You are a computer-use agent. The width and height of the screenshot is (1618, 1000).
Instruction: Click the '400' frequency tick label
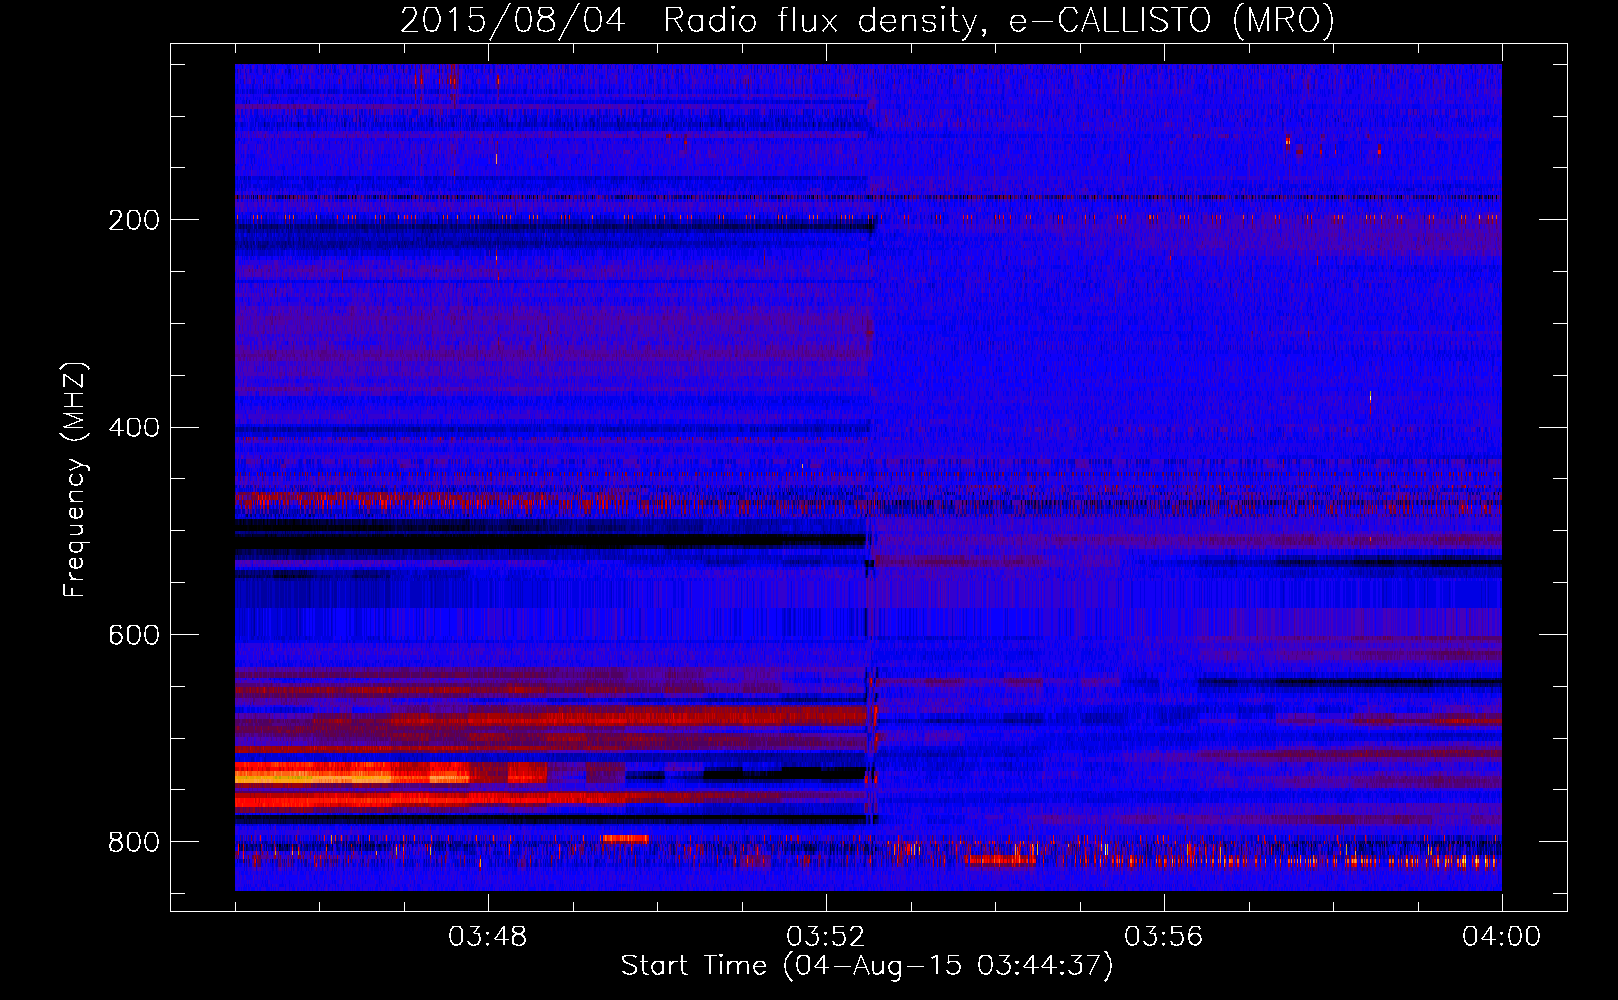point(134,428)
